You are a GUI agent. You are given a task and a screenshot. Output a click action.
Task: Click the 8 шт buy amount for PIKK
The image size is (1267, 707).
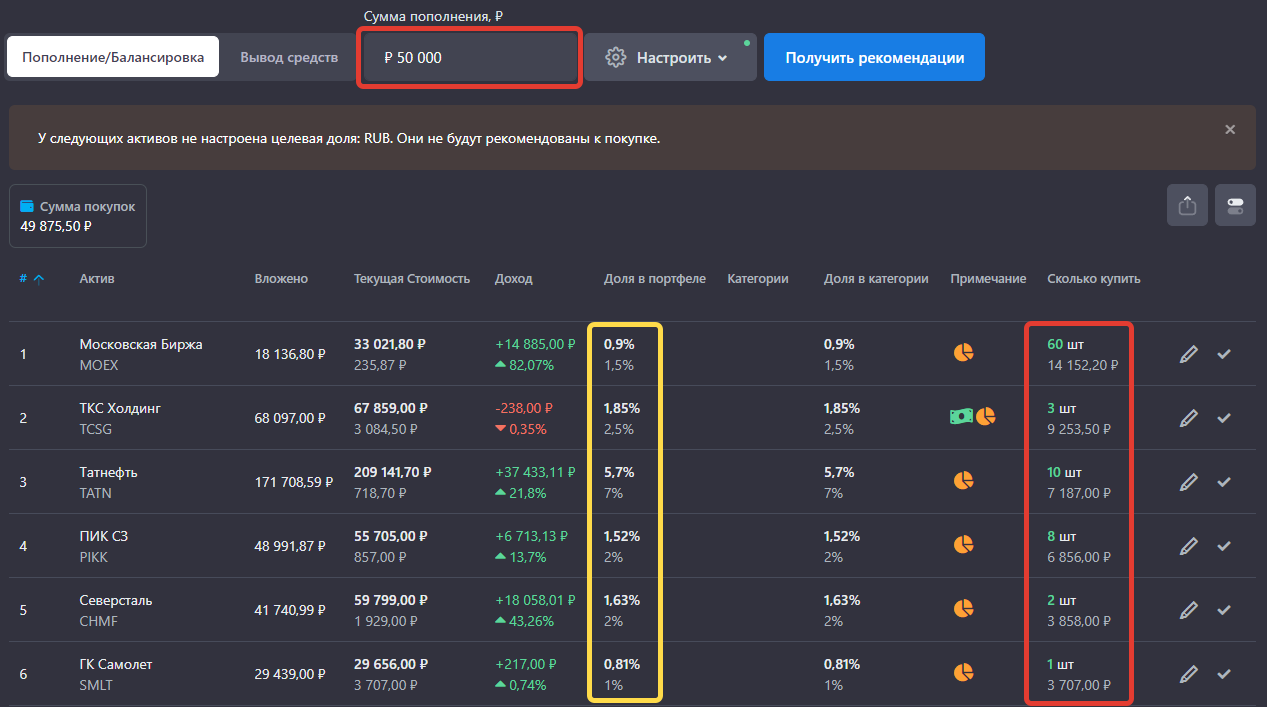click(1061, 536)
